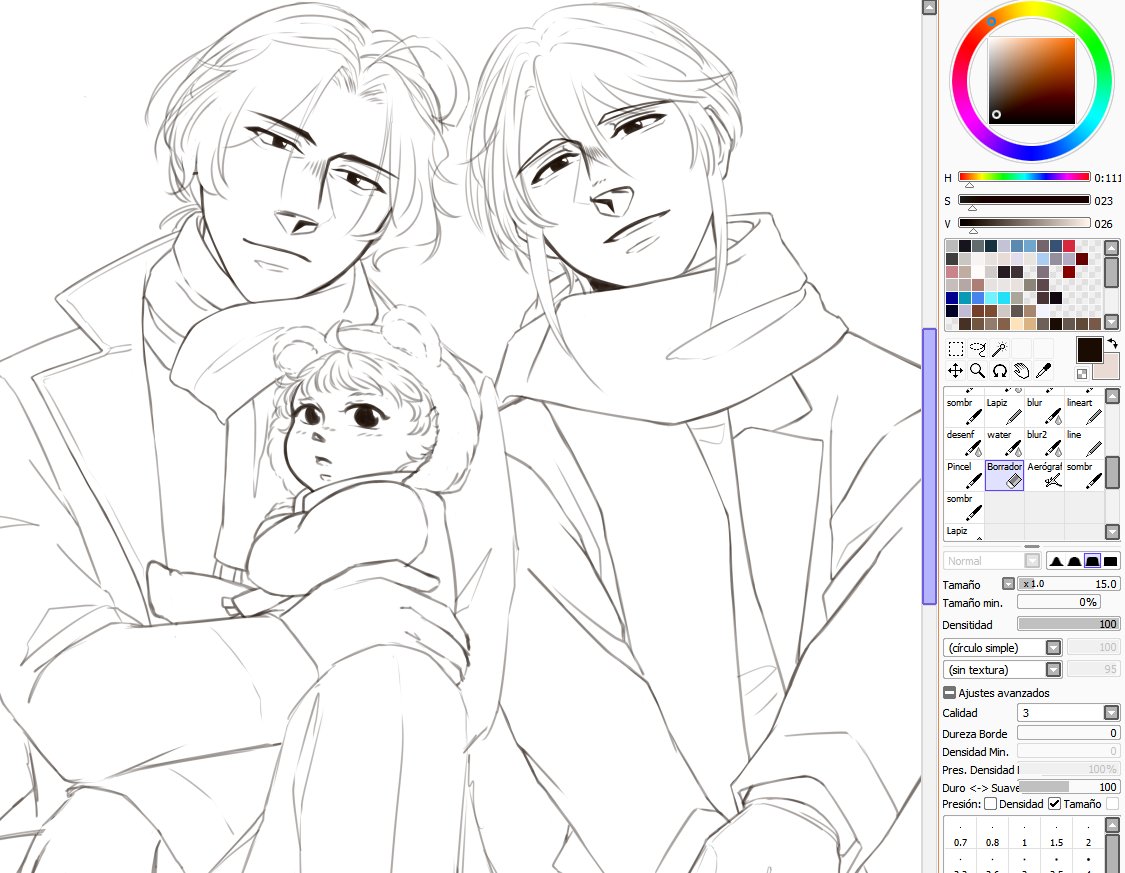This screenshot has width=1125, height=873.
Task: Select the lasso selection tool
Action: pyautogui.click(x=977, y=349)
